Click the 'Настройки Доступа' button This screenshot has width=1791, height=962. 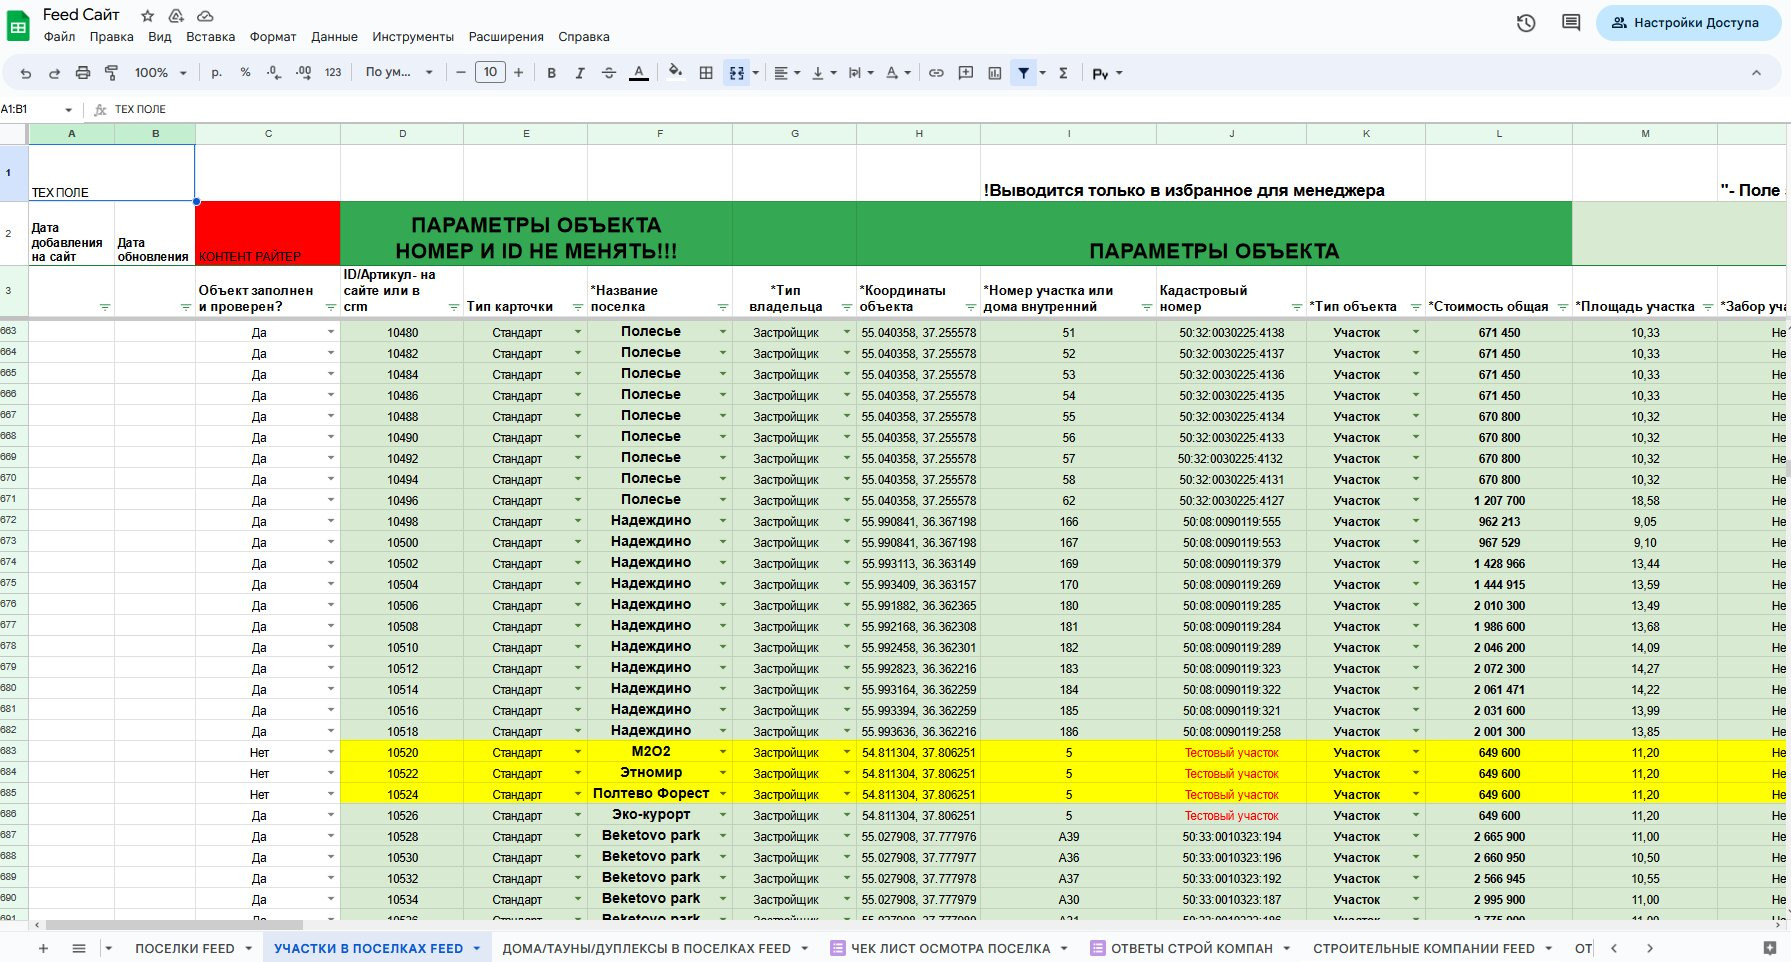point(1688,23)
